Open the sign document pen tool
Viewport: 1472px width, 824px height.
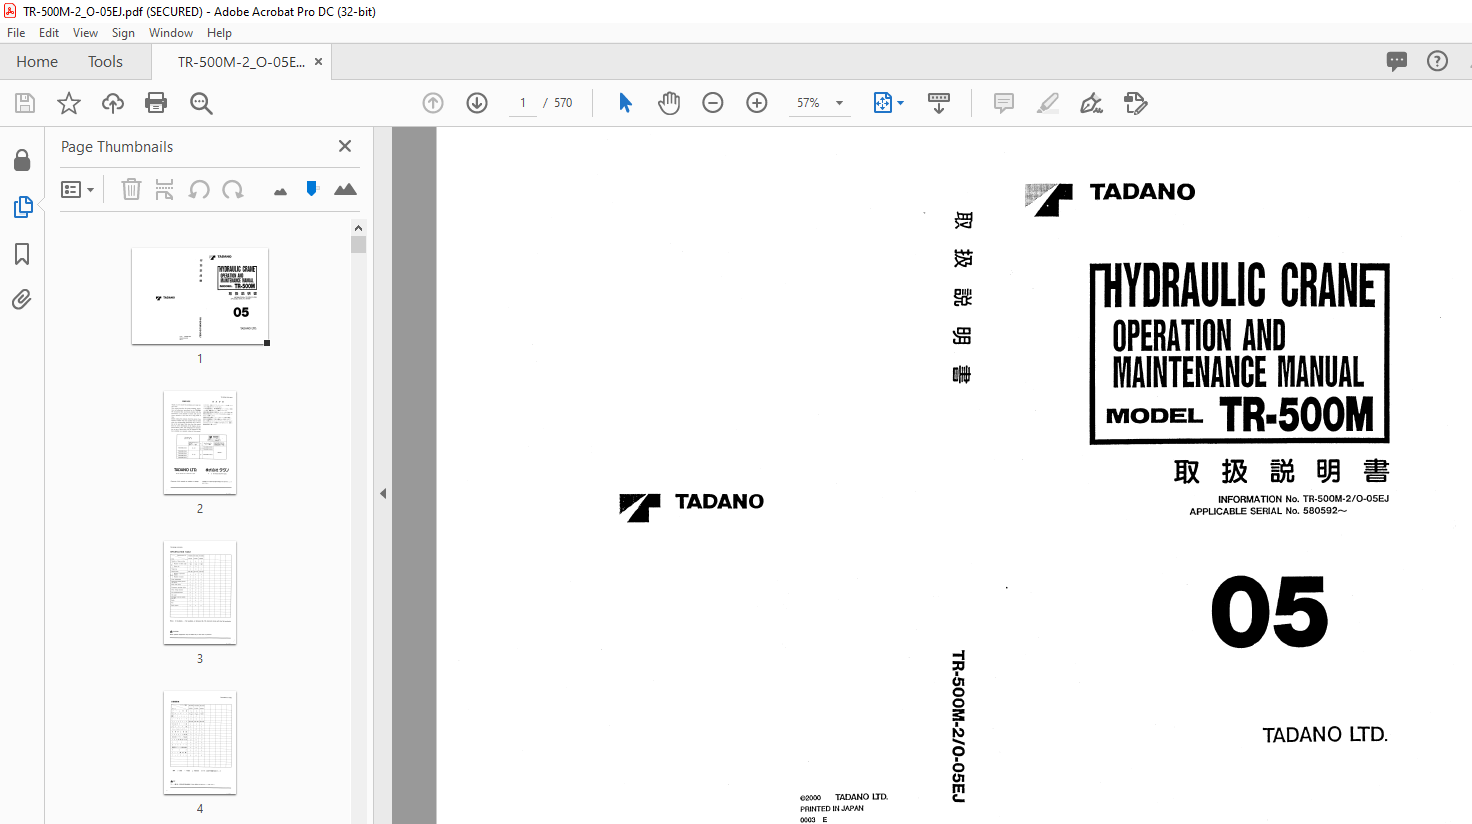[x=1091, y=103]
